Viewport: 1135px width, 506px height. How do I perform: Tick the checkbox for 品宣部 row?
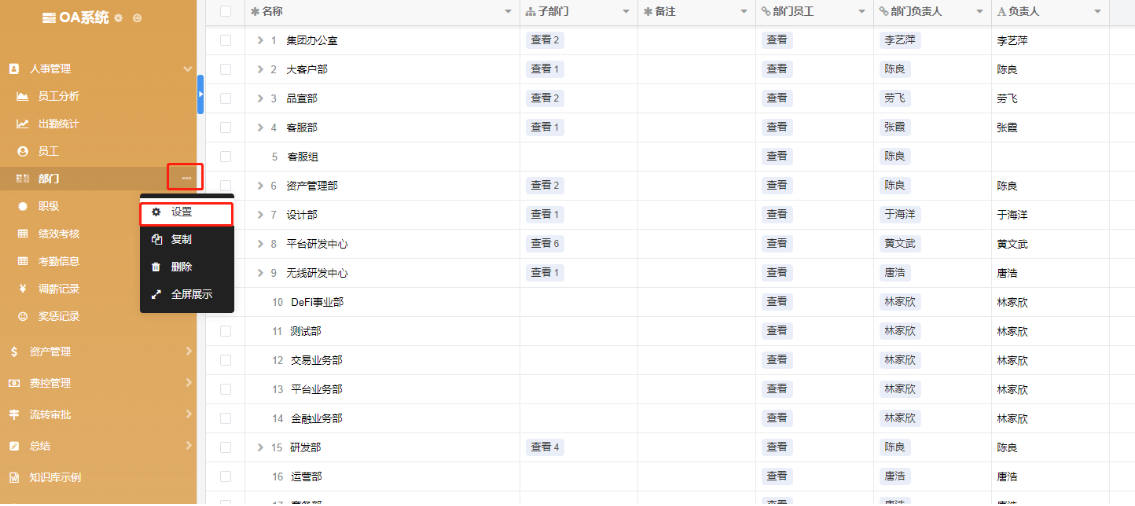pos(226,98)
